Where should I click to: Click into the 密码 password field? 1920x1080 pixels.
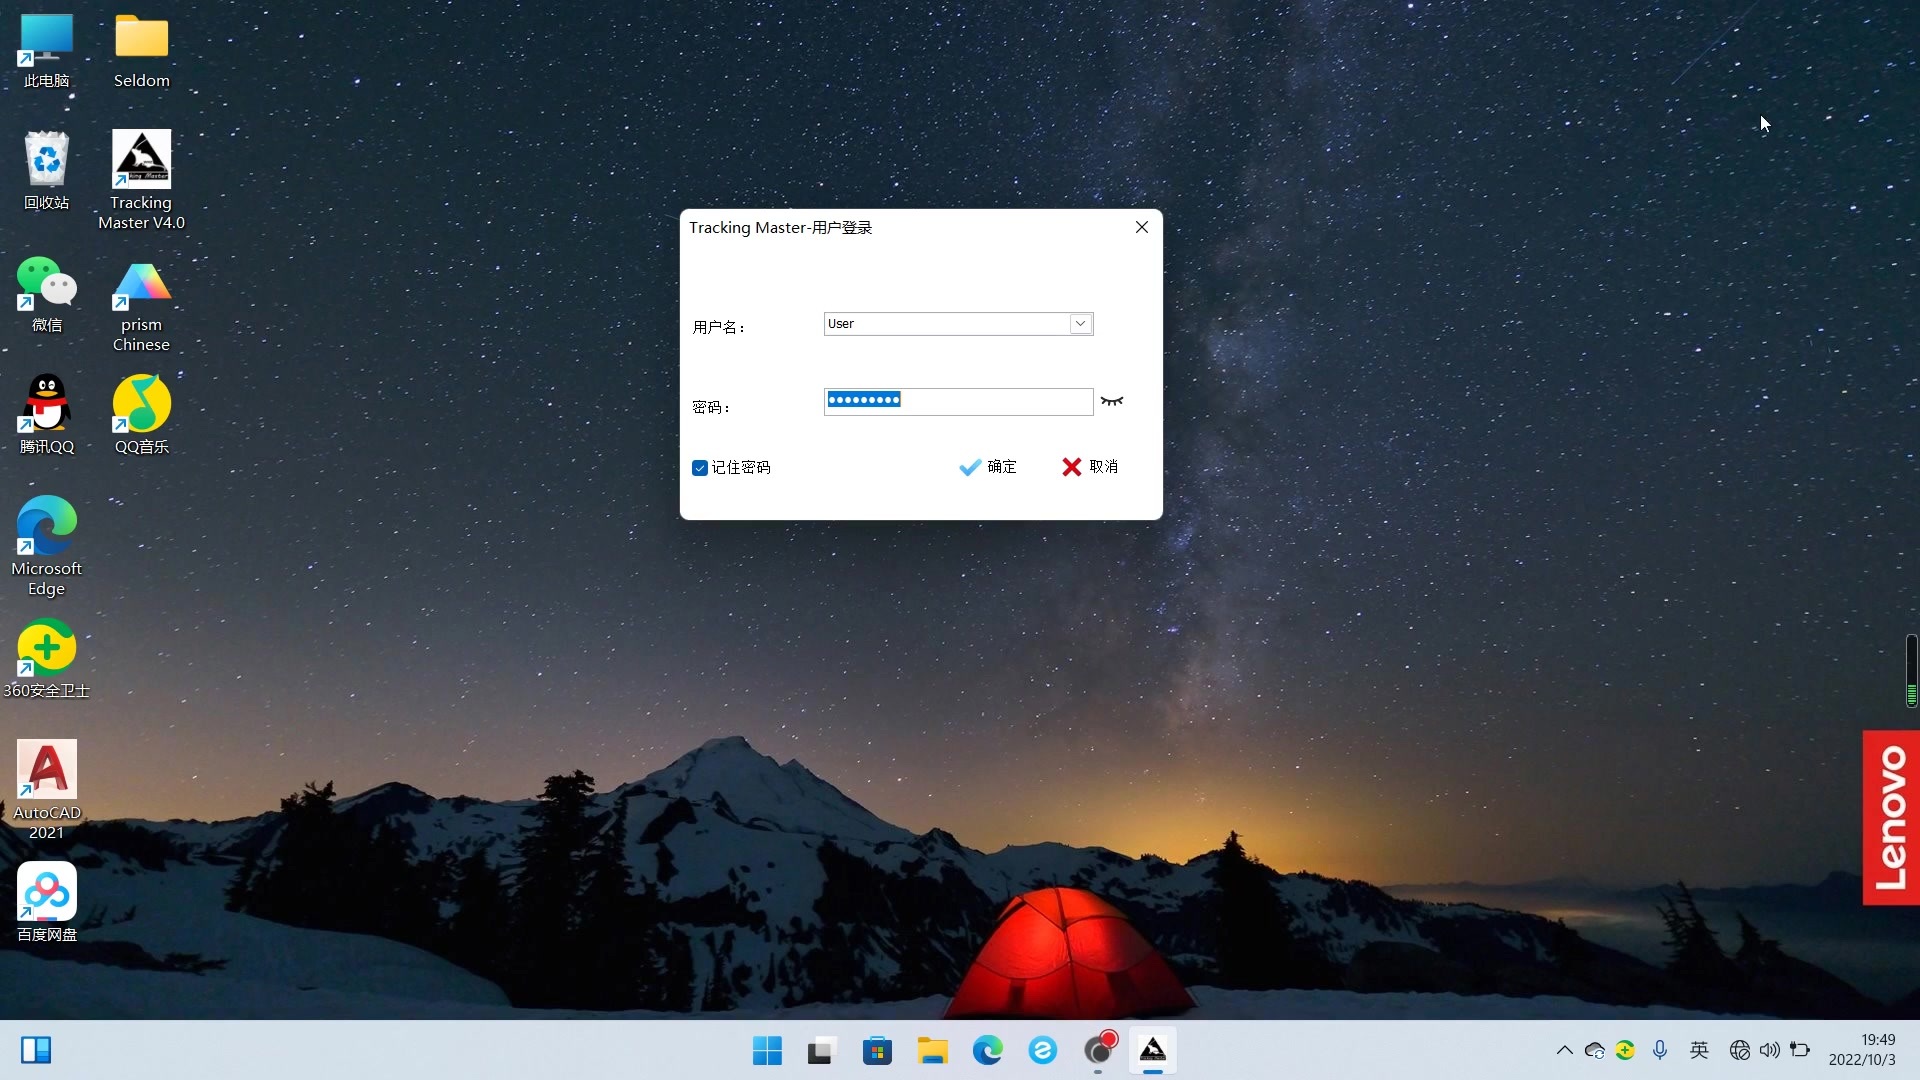coord(958,401)
